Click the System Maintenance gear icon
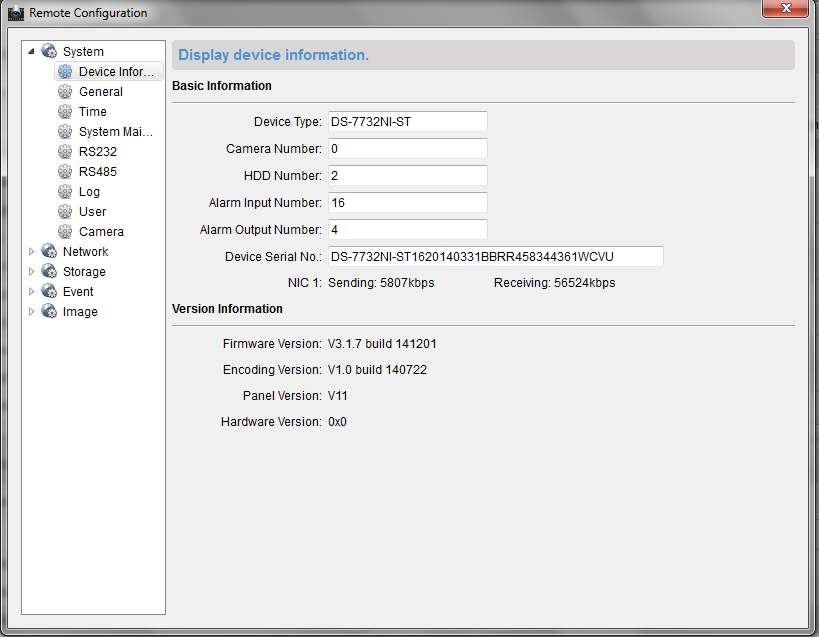 65,132
